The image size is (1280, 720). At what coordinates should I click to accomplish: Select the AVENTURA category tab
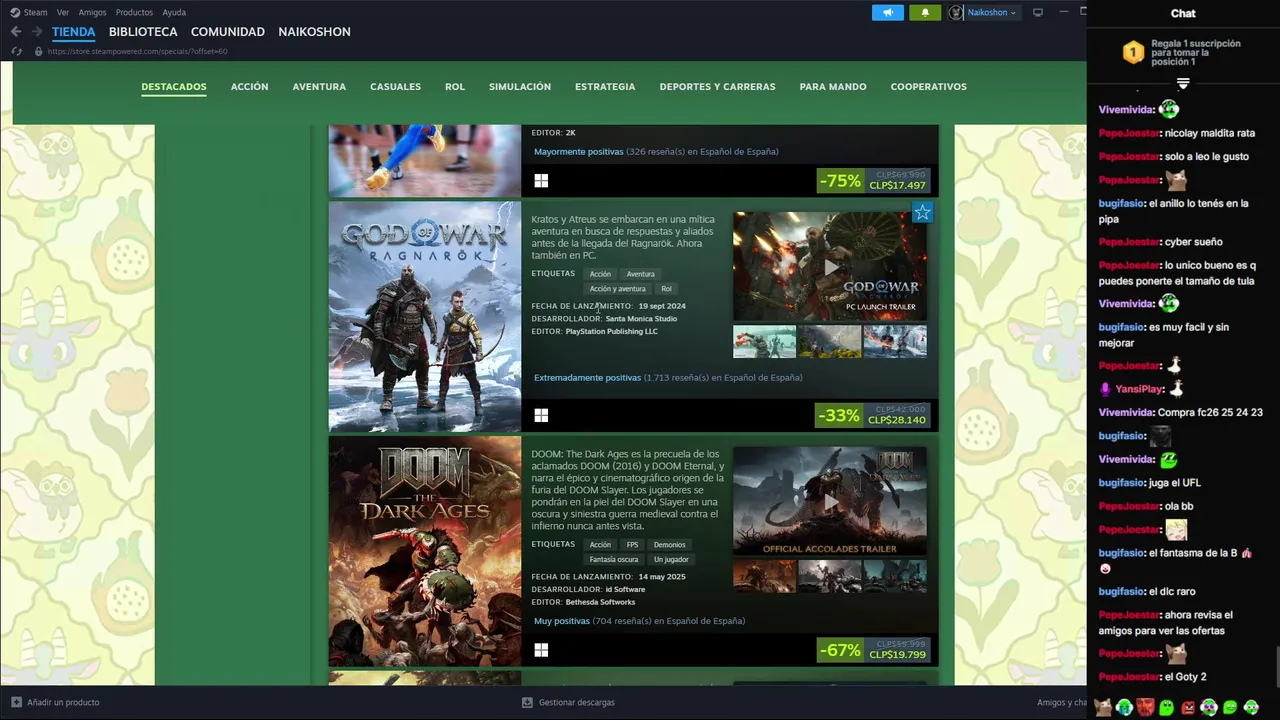tap(319, 87)
